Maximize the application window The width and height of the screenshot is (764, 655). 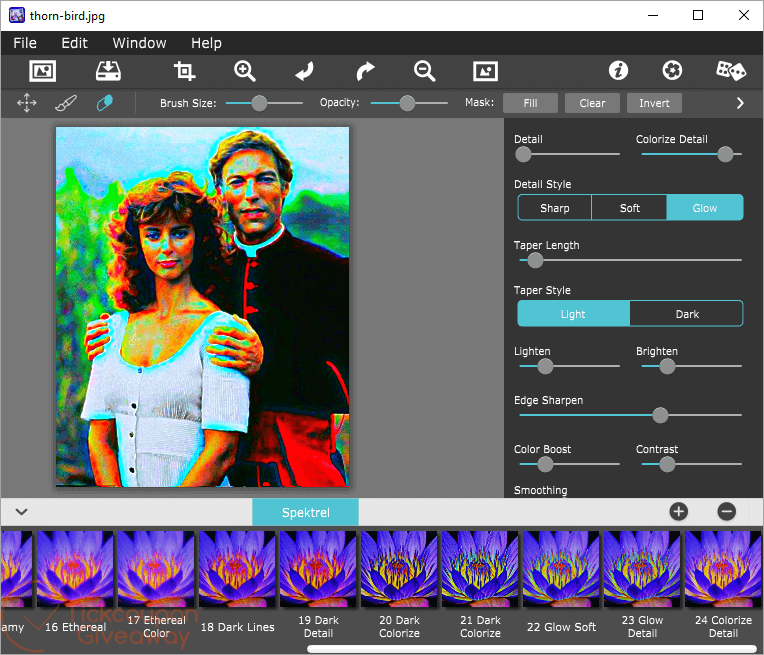698,15
